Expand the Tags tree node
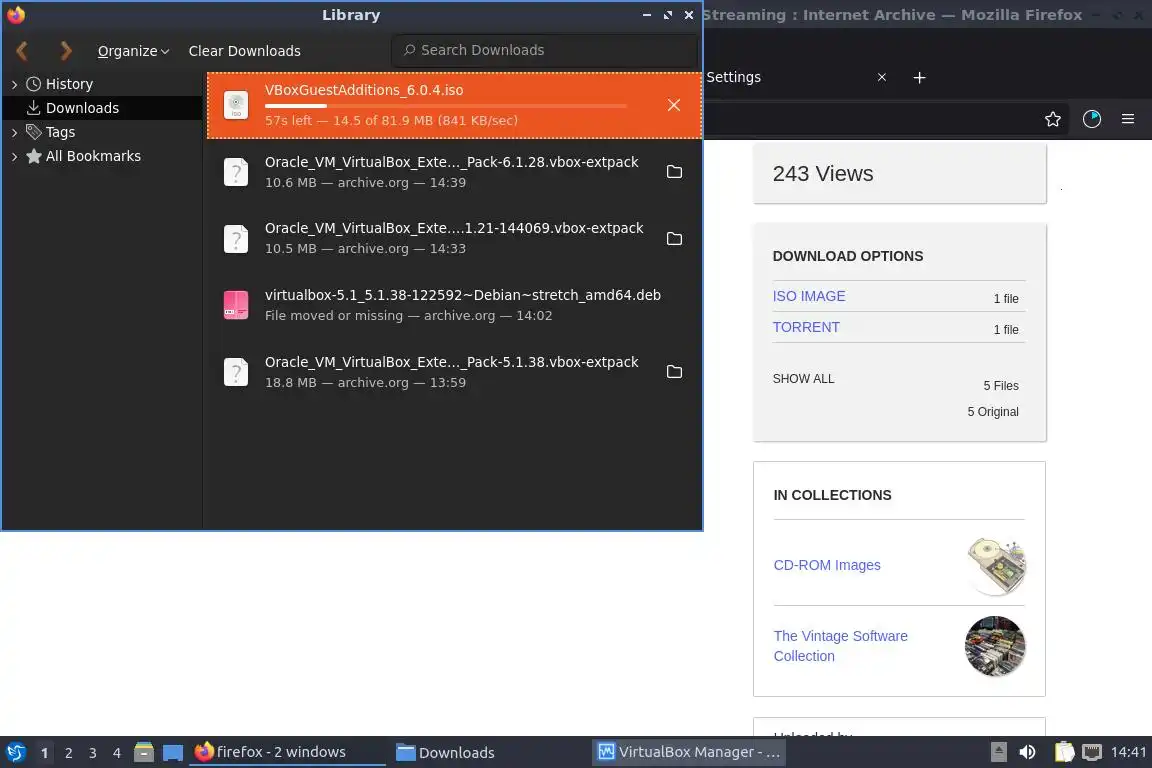The height and width of the screenshot is (768, 1152). click(x=14, y=132)
